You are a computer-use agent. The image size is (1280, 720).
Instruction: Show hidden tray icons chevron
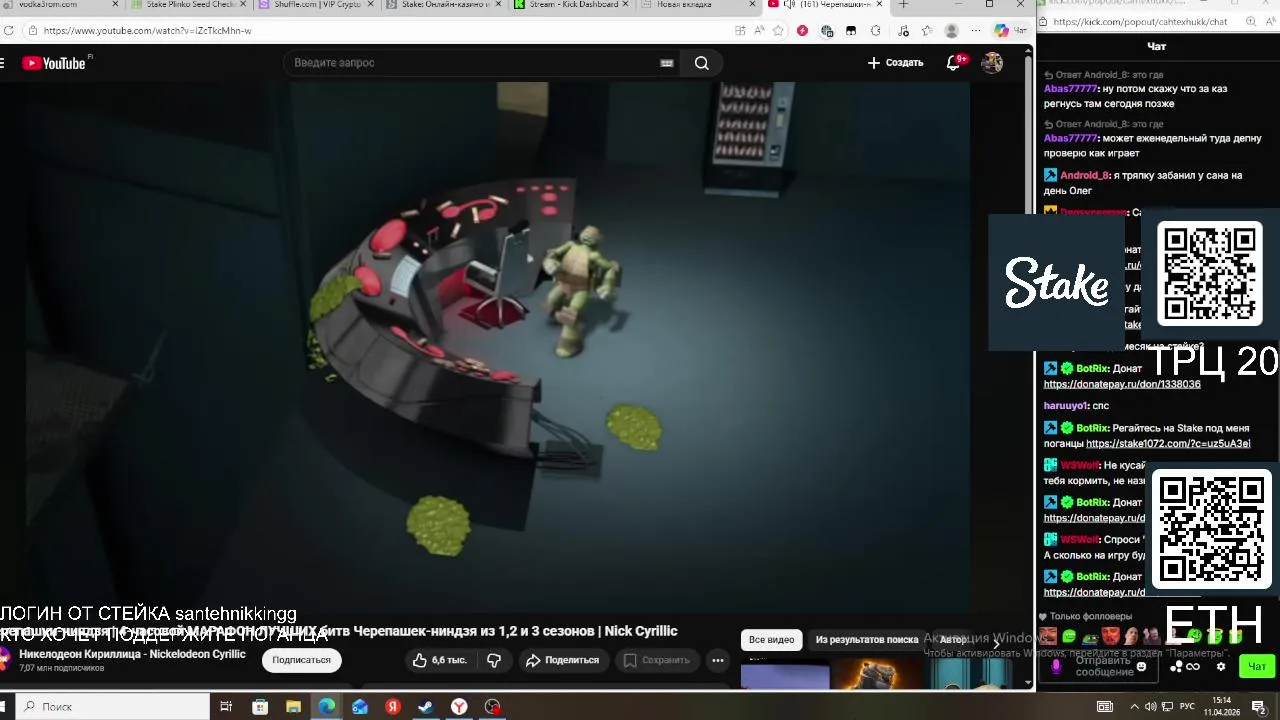pyautogui.click(x=1134, y=707)
